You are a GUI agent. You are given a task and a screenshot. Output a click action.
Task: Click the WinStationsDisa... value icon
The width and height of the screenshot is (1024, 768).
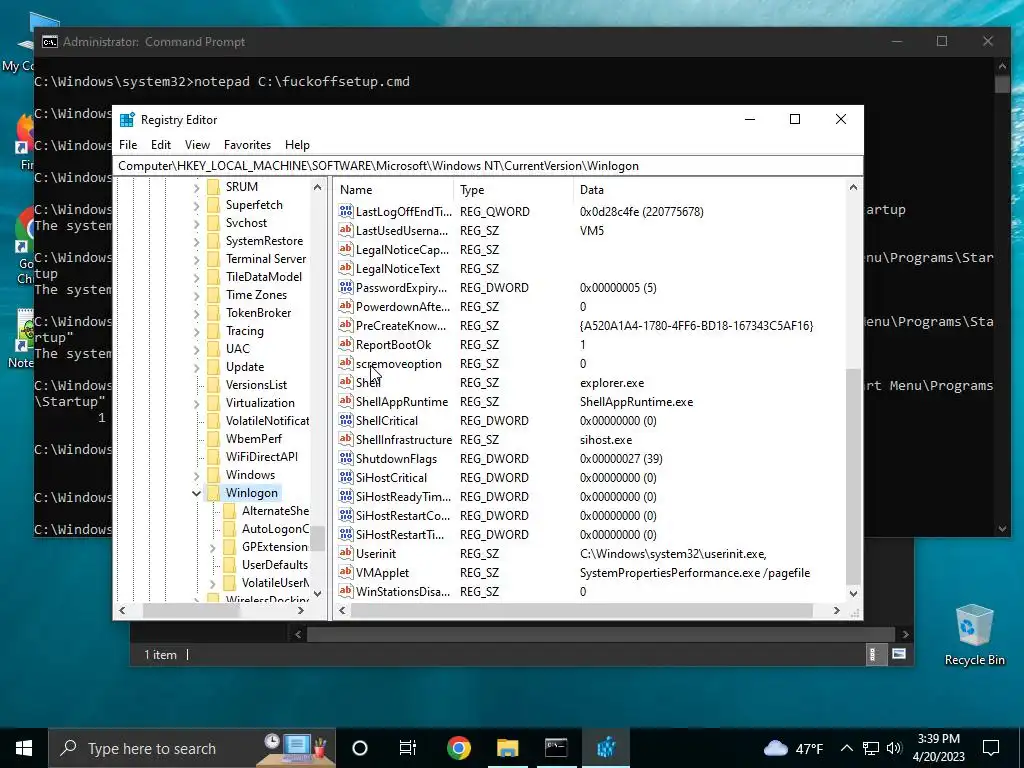345,591
